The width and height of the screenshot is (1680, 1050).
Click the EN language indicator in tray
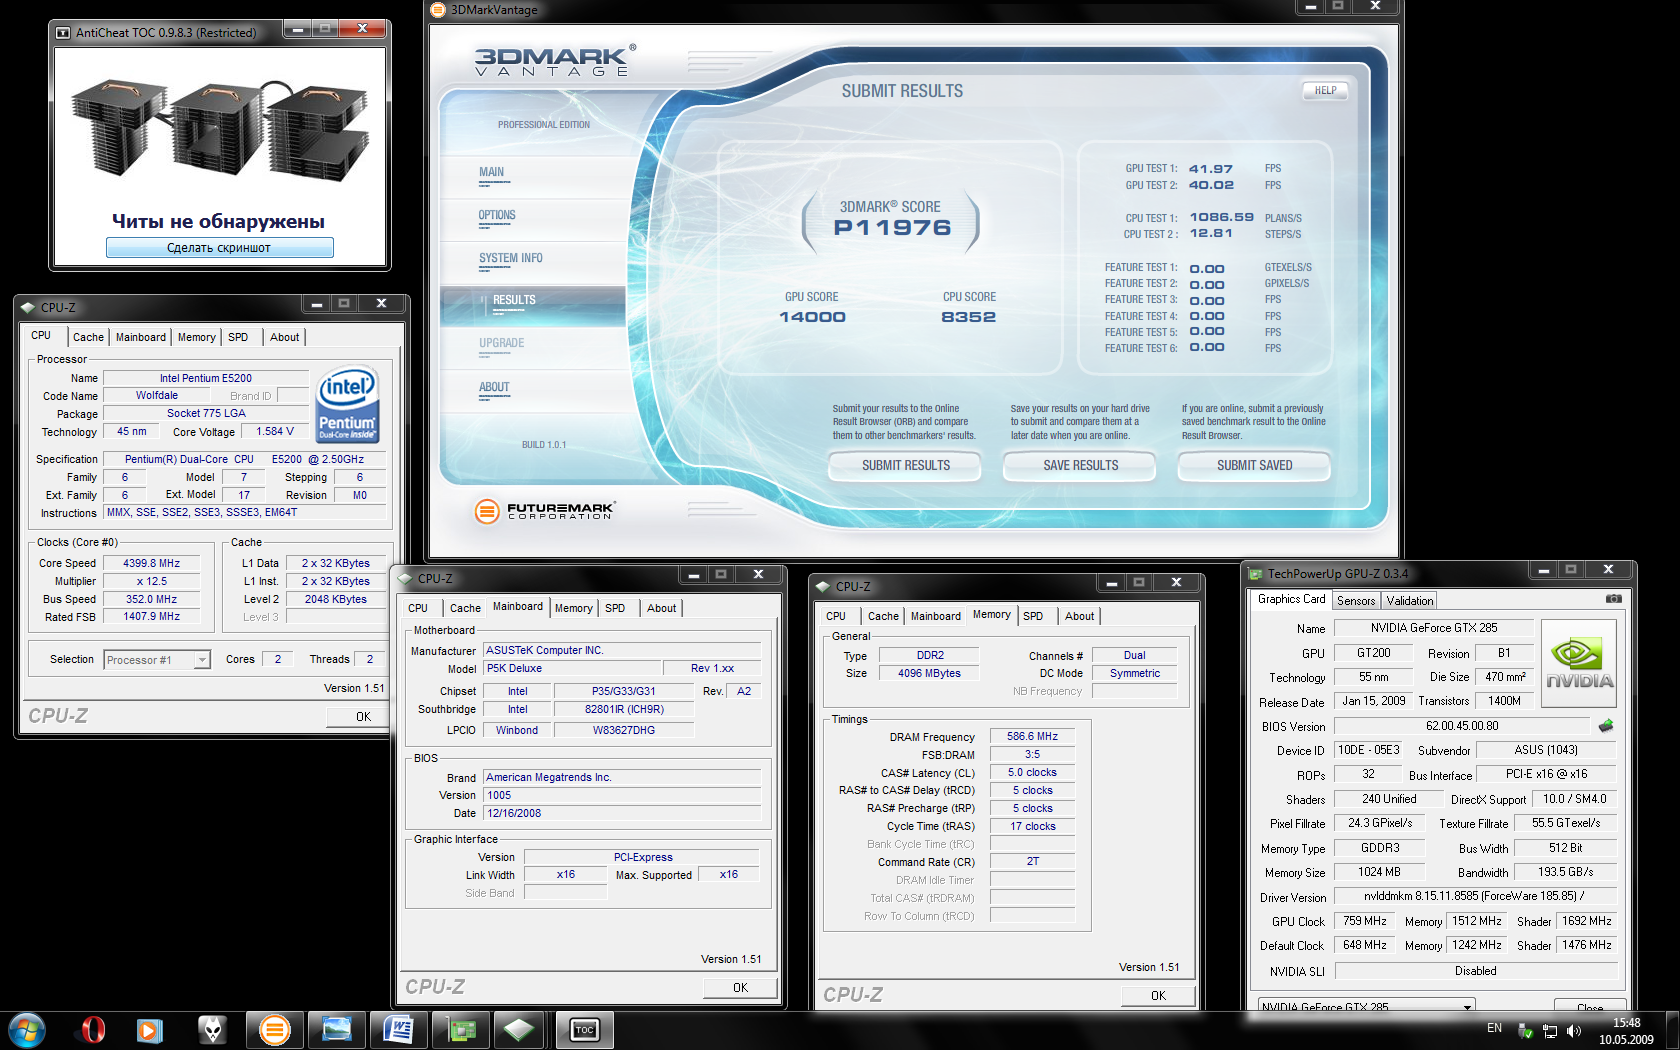click(1494, 1028)
